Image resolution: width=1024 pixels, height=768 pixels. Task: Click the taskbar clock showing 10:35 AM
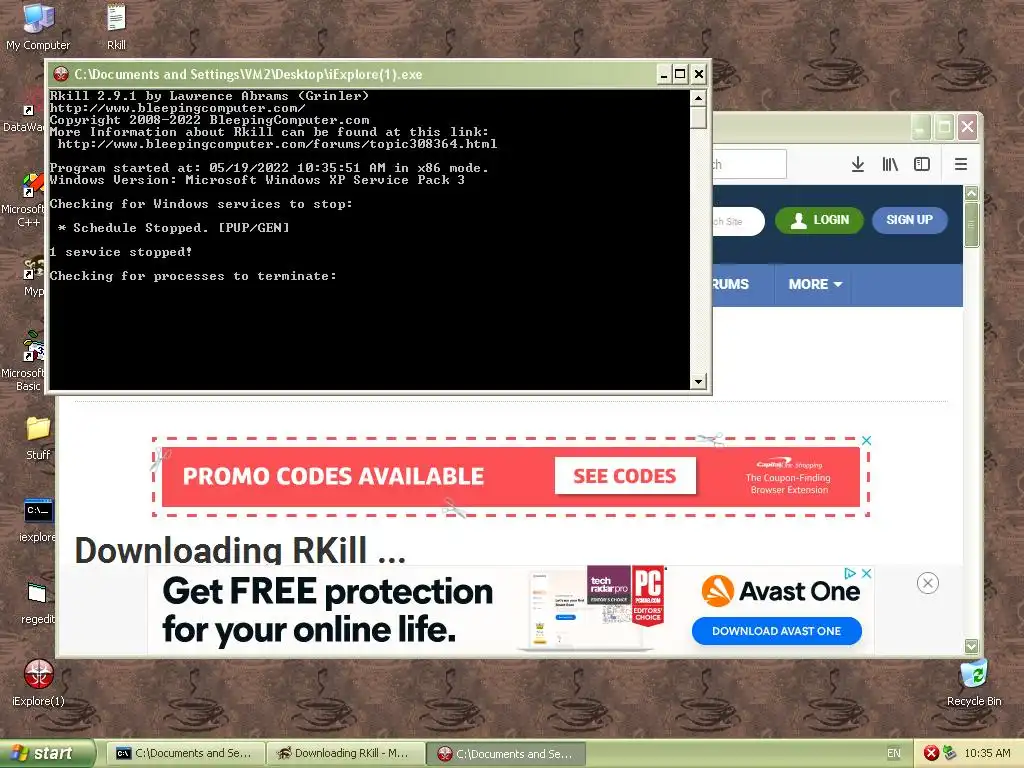(987, 753)
